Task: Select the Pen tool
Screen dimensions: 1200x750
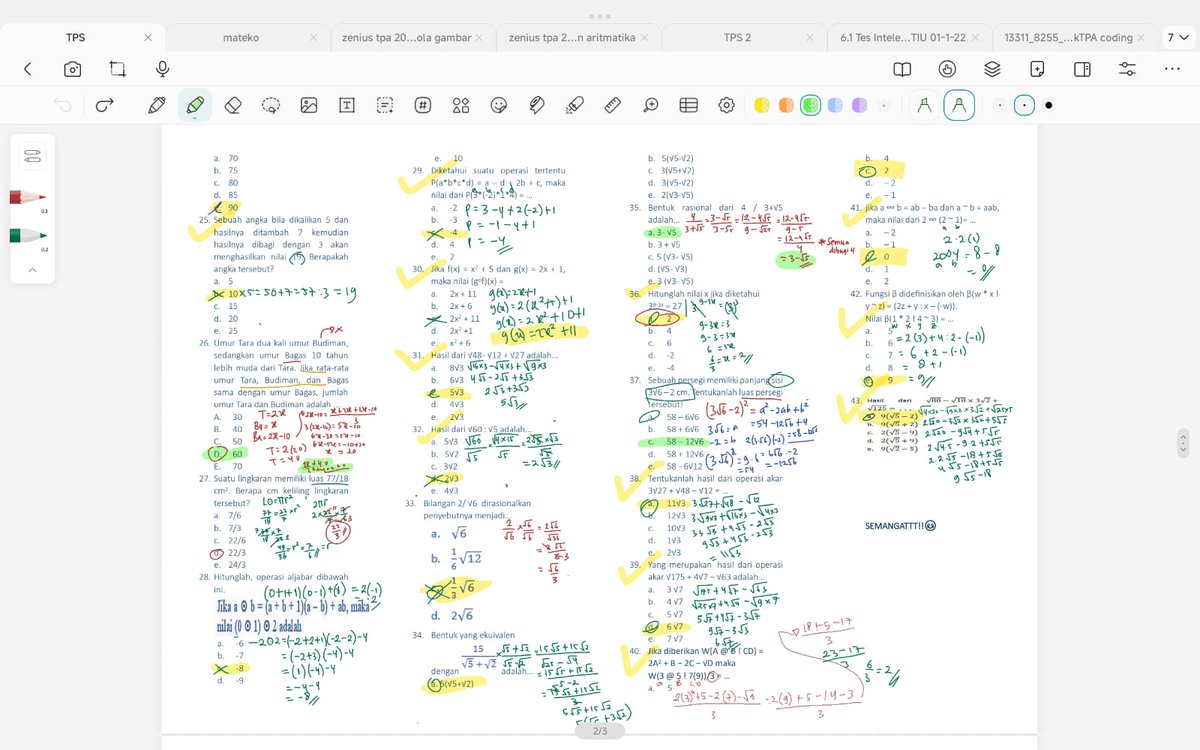Action: [x=156, y=105]
